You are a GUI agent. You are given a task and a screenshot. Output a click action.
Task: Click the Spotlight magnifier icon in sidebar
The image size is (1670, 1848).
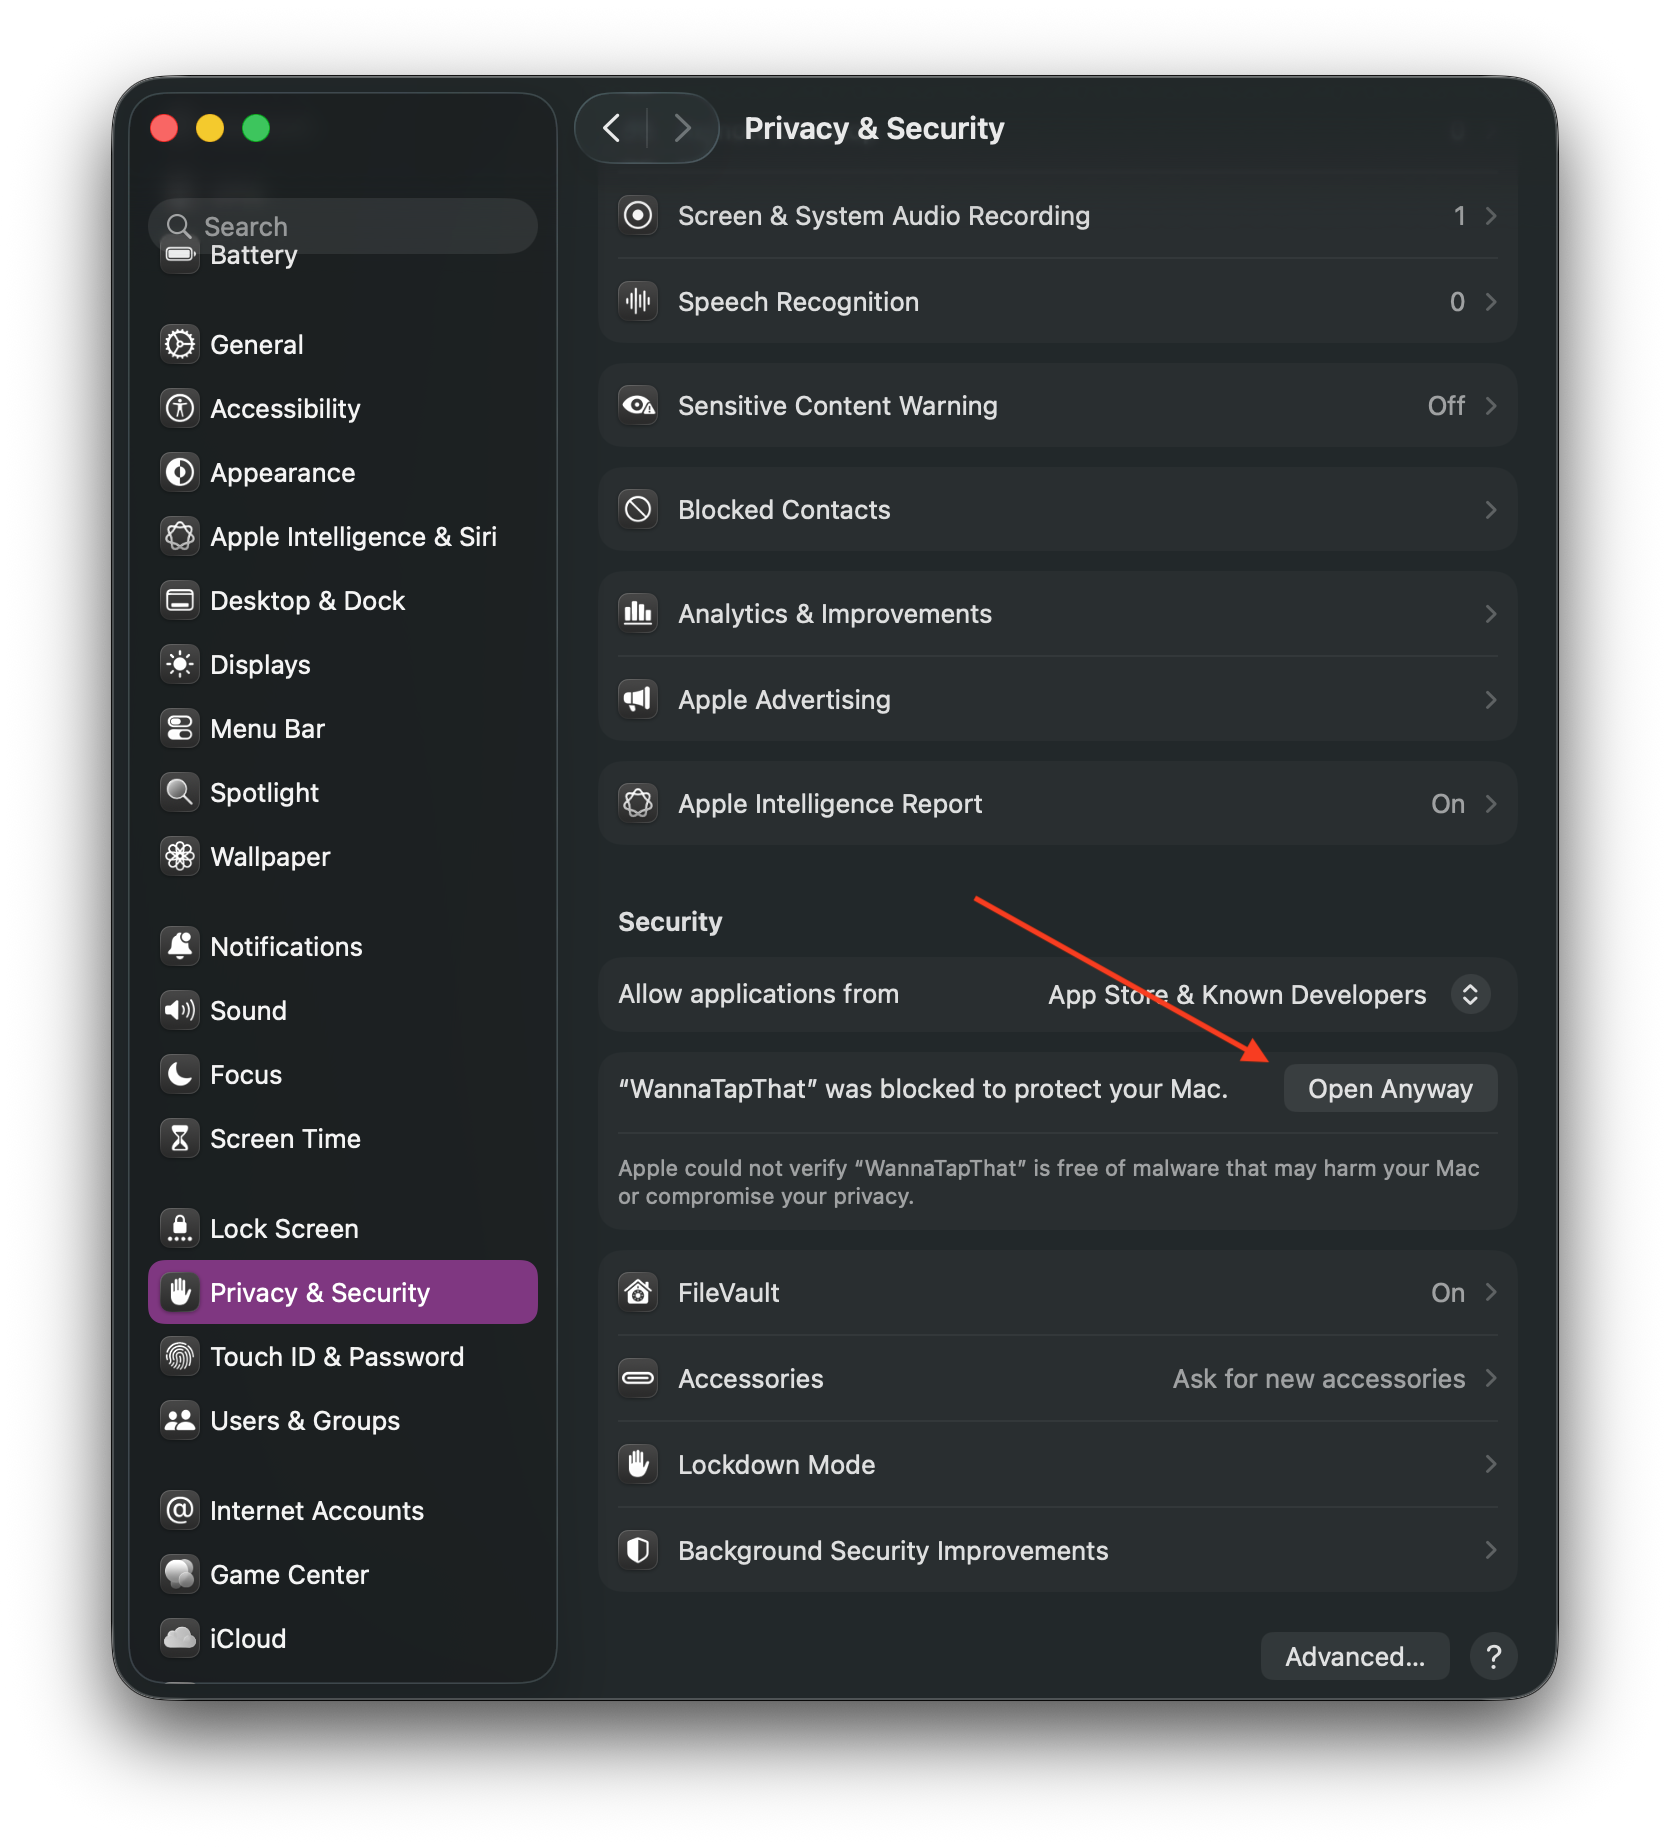coord(180,792)
